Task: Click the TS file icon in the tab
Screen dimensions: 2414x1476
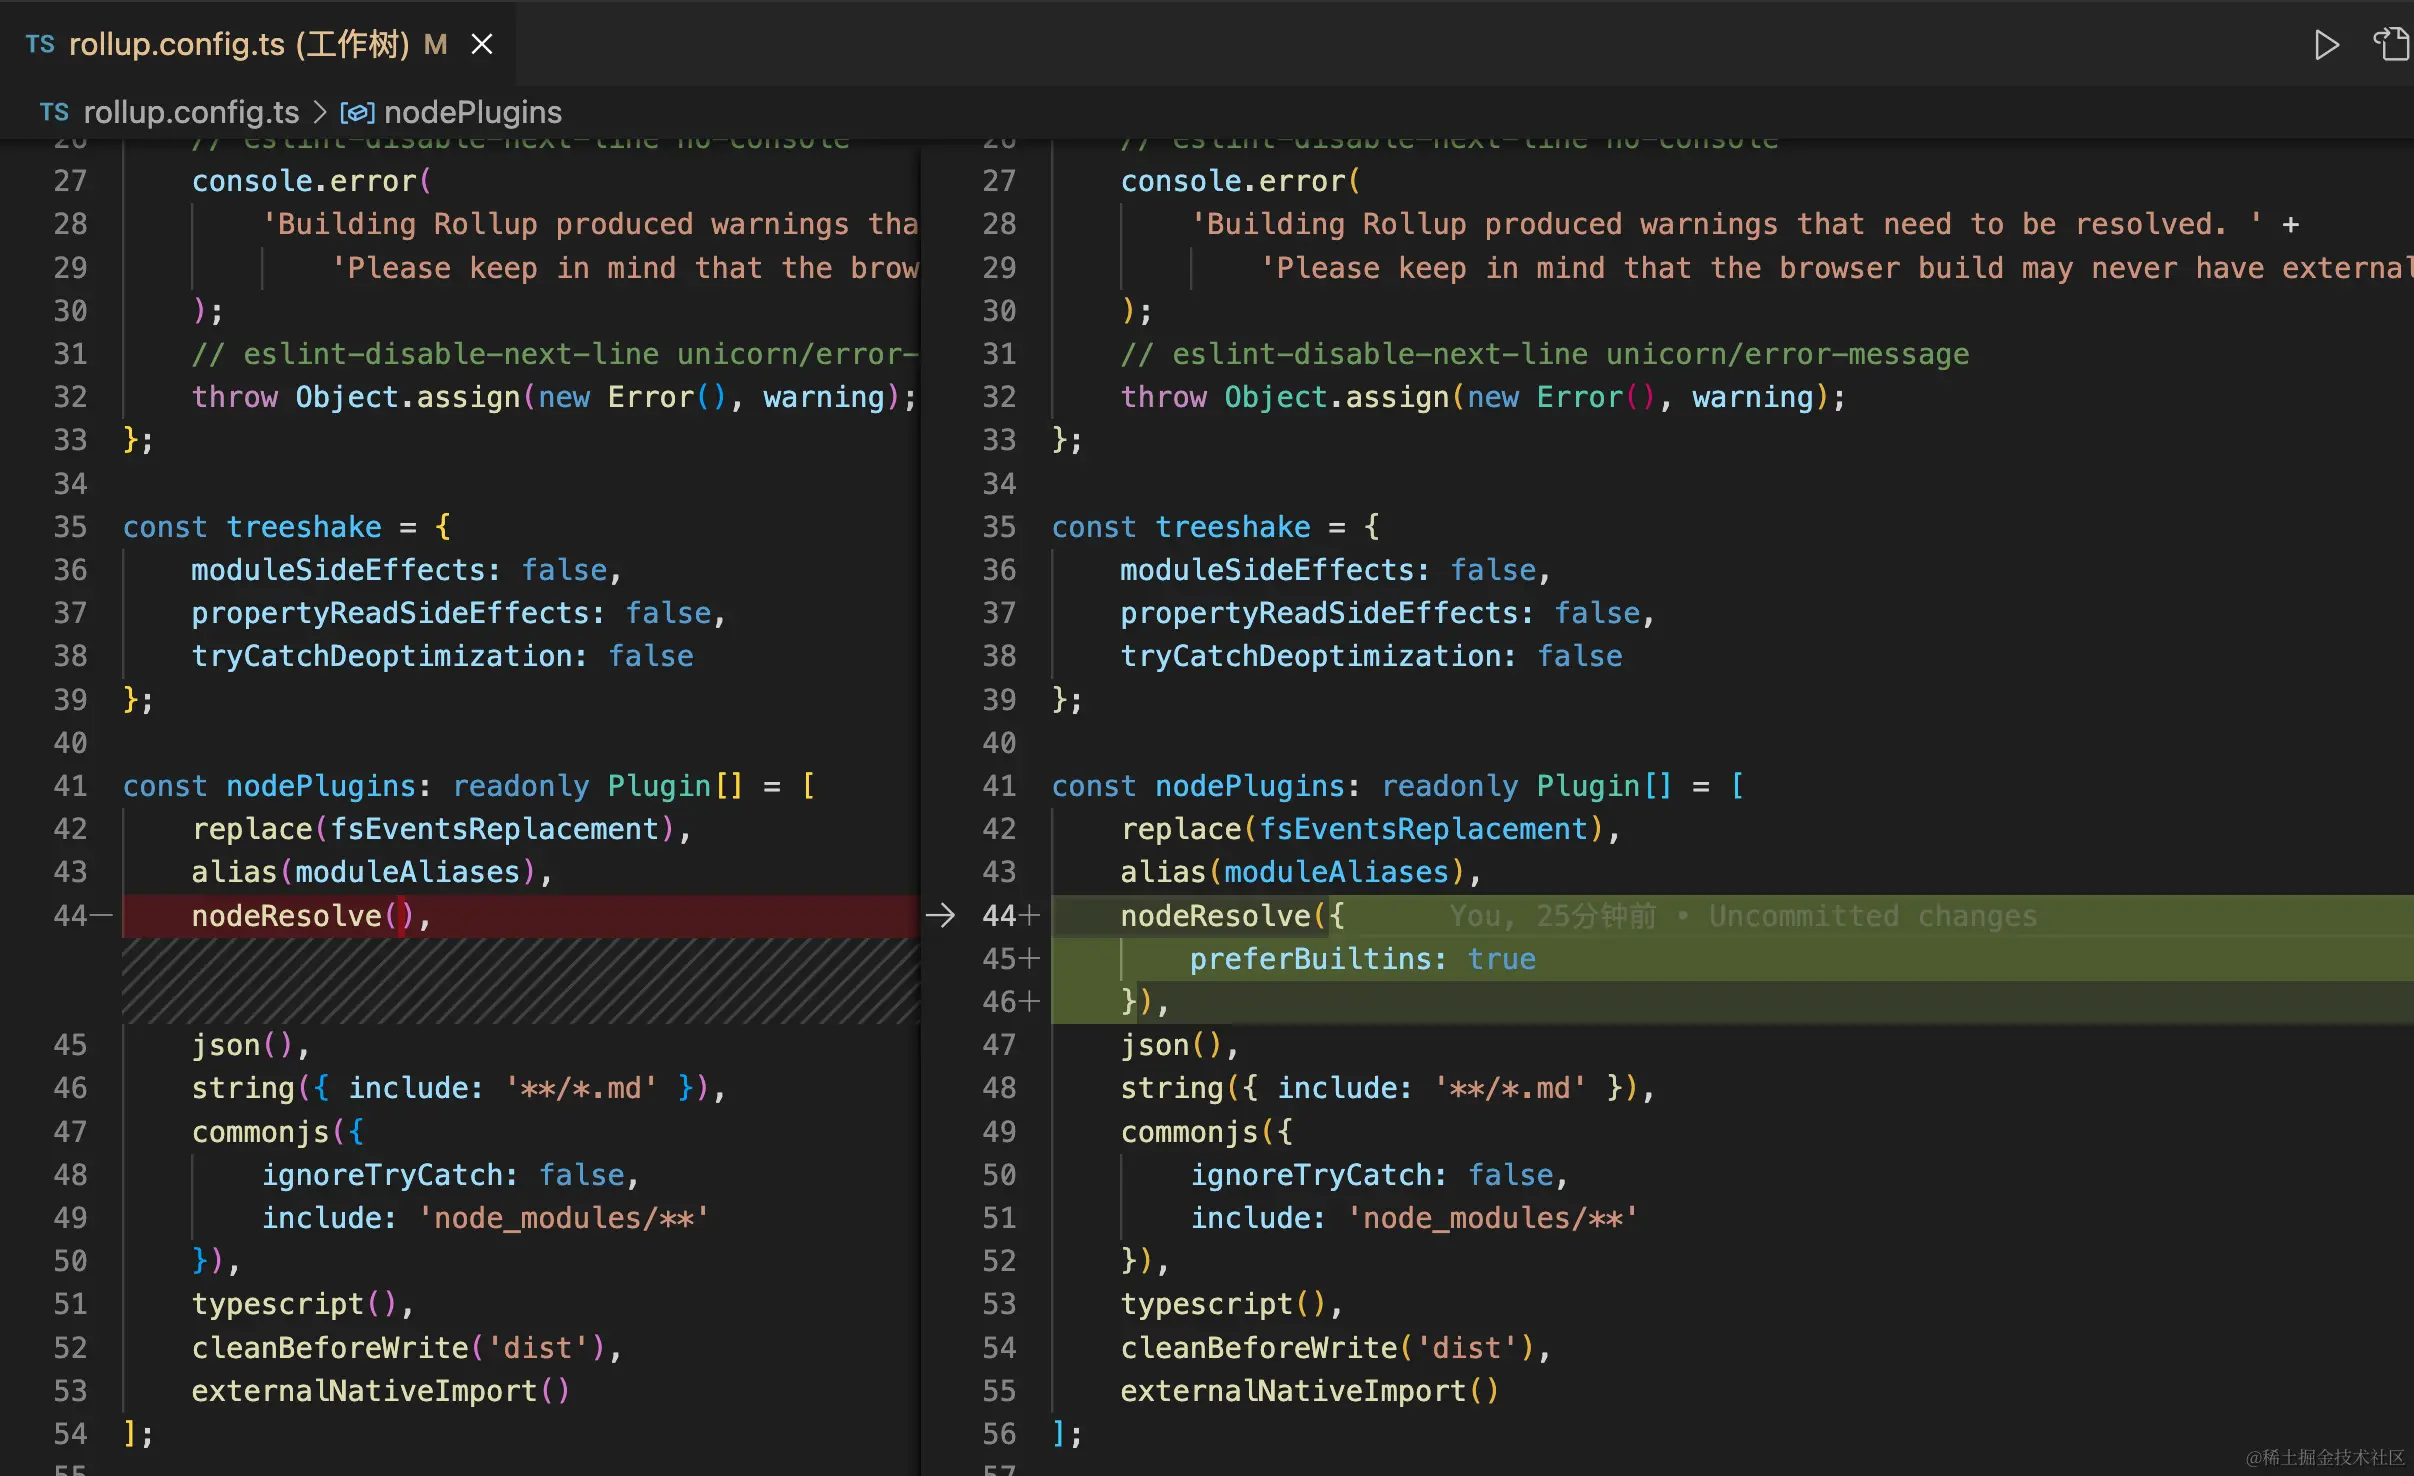Action: point(40,44)
